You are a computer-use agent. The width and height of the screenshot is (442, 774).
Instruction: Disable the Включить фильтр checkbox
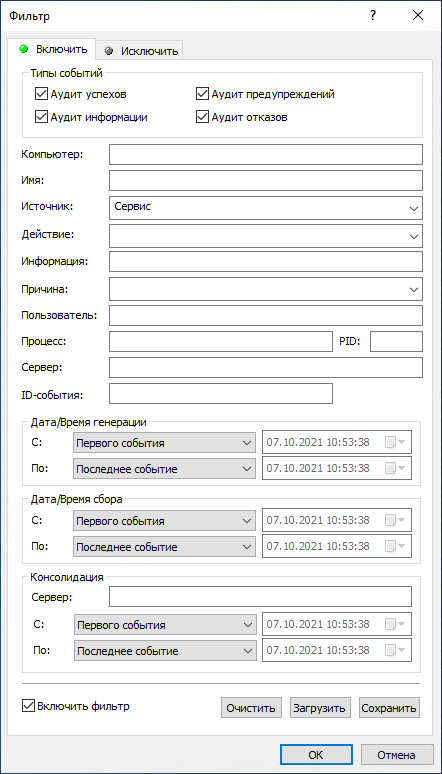[x=28, y=706]
